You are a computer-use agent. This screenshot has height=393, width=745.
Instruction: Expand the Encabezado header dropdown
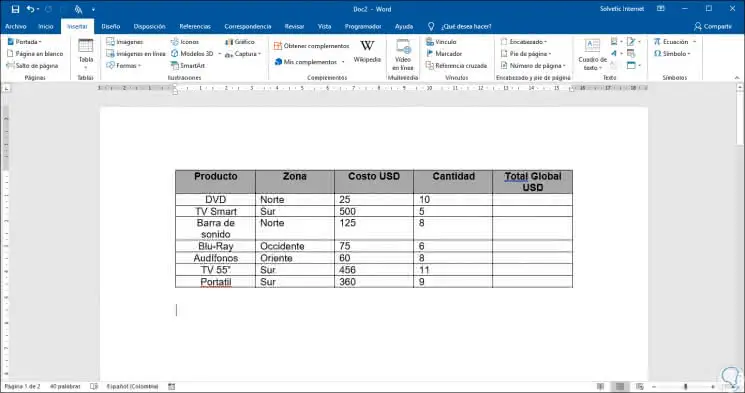click(x=524, y=42)
